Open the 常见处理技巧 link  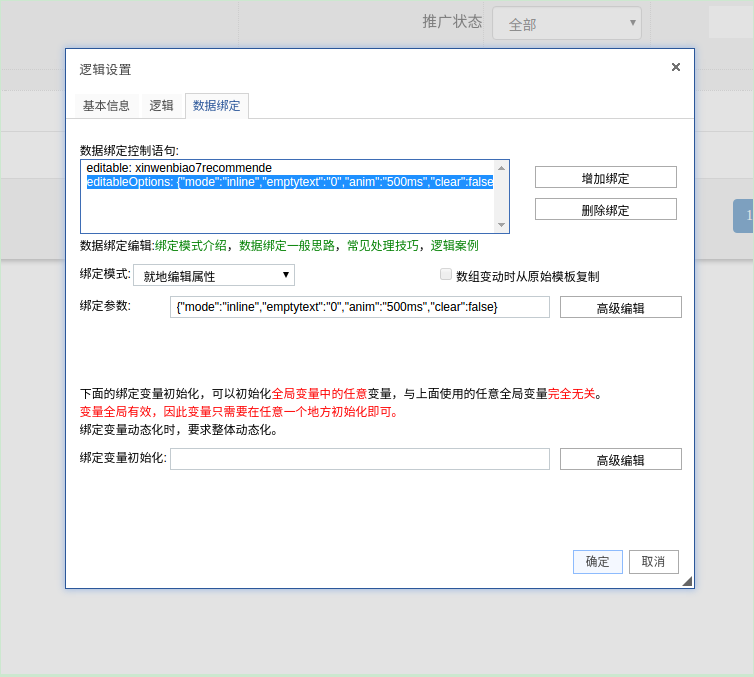383,246
